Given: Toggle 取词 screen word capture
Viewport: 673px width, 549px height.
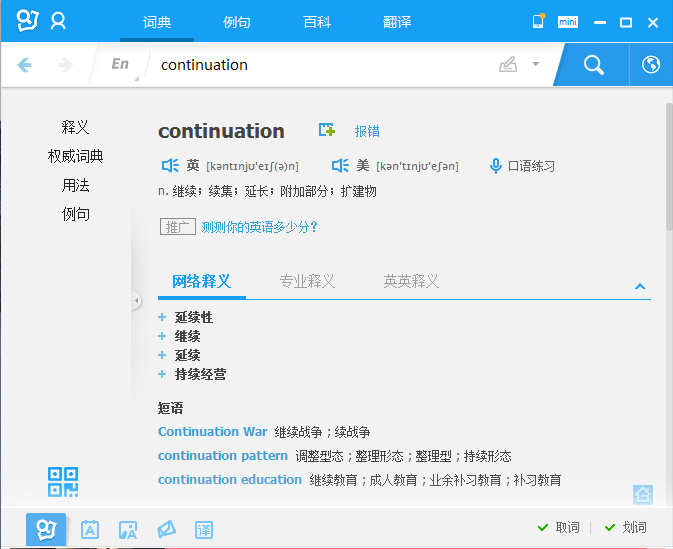Looking at the screenshot, I should 558,527.
